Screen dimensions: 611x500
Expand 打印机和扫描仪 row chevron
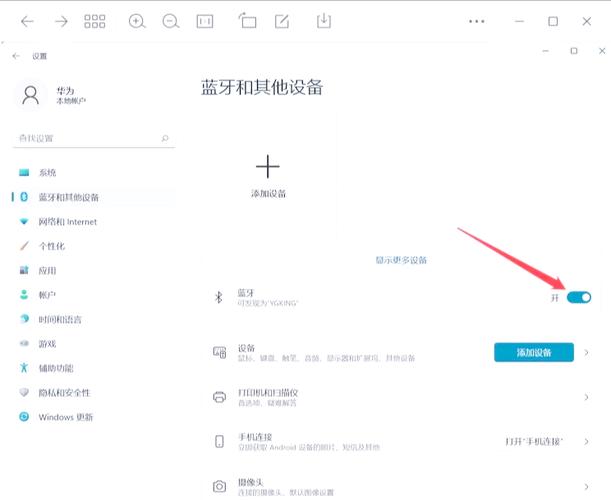pos(586,397)
